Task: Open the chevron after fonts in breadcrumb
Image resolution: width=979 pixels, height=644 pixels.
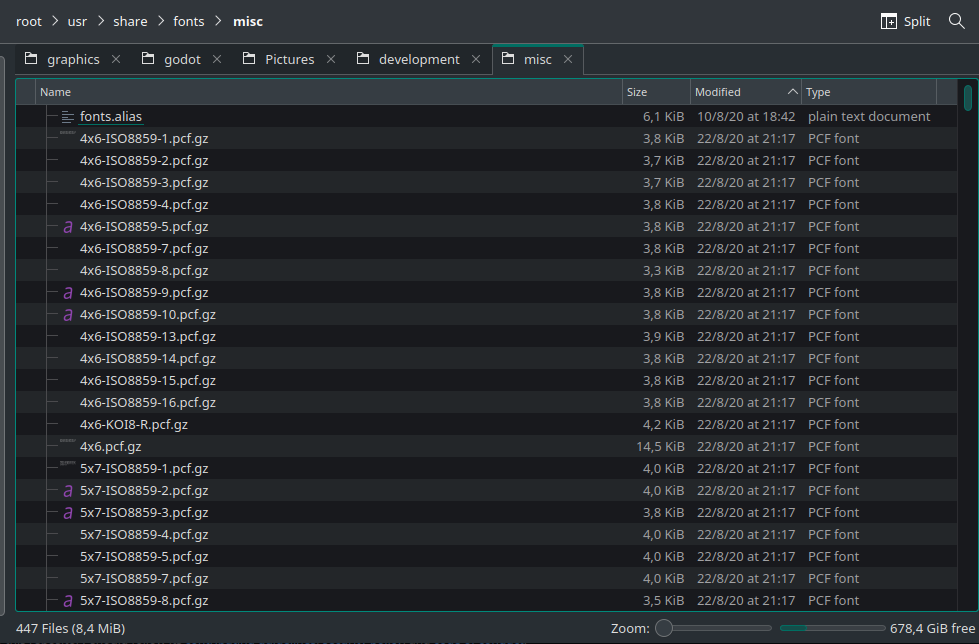Action: (218, 21)
